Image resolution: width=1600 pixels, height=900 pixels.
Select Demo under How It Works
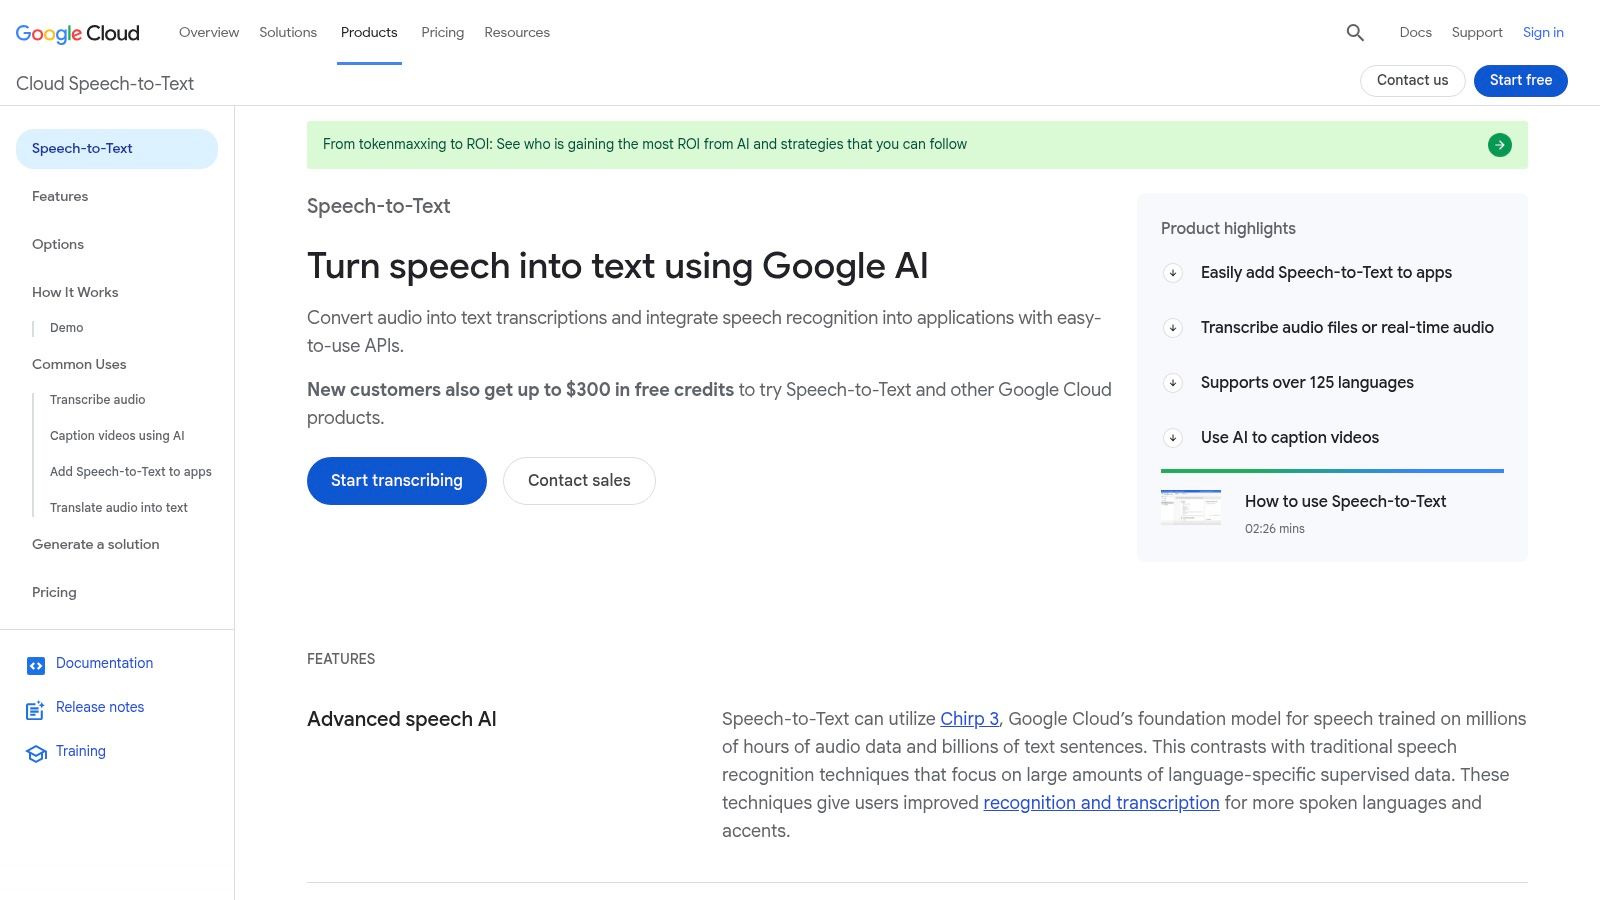coord(67,328)
